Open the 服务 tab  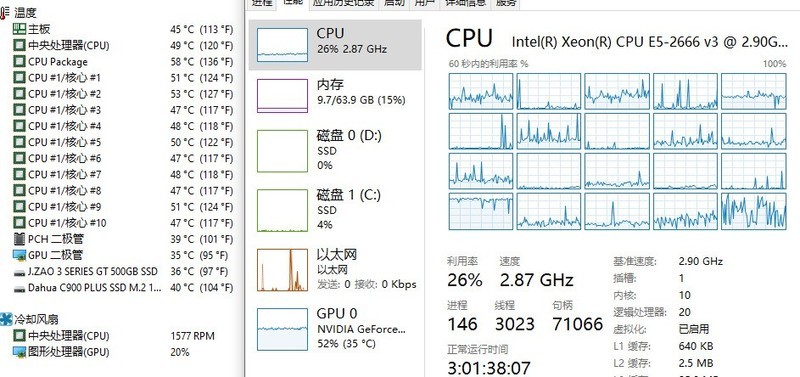pos(505,3)
